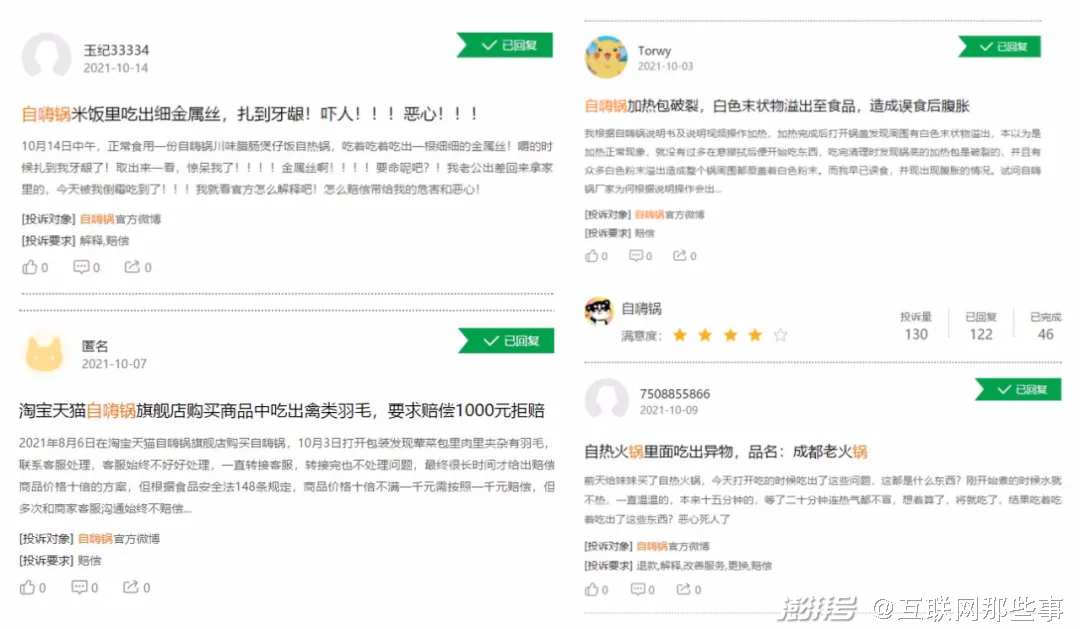Click username 匿名
Screen dimensions: 1080x629
pyautogui.click(x=95, y=346)
